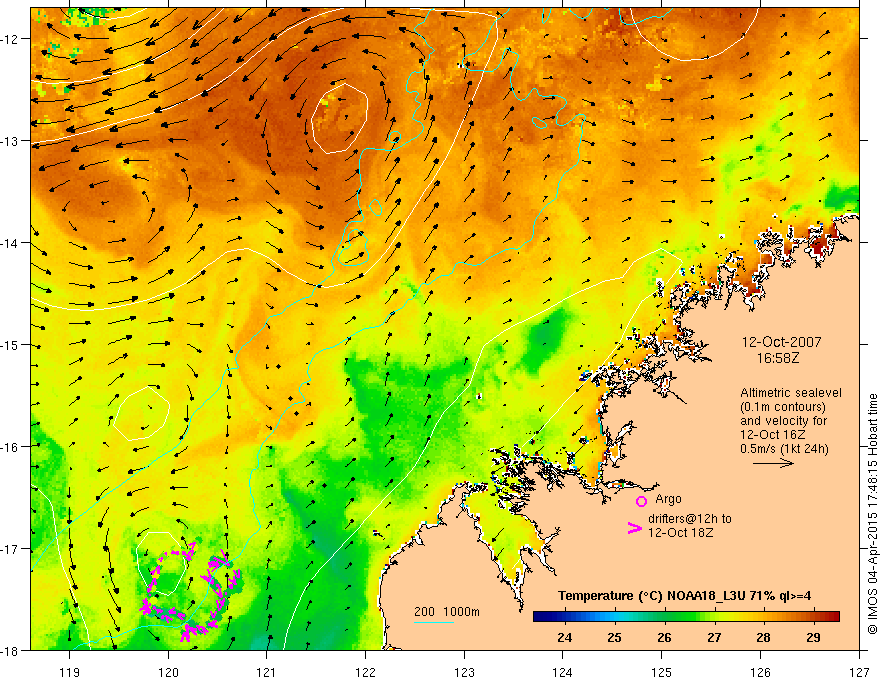This screenshot has height=680, width=880.
Task: Click the '-16' latitude axis label
Action: click(x=11, y=447)
